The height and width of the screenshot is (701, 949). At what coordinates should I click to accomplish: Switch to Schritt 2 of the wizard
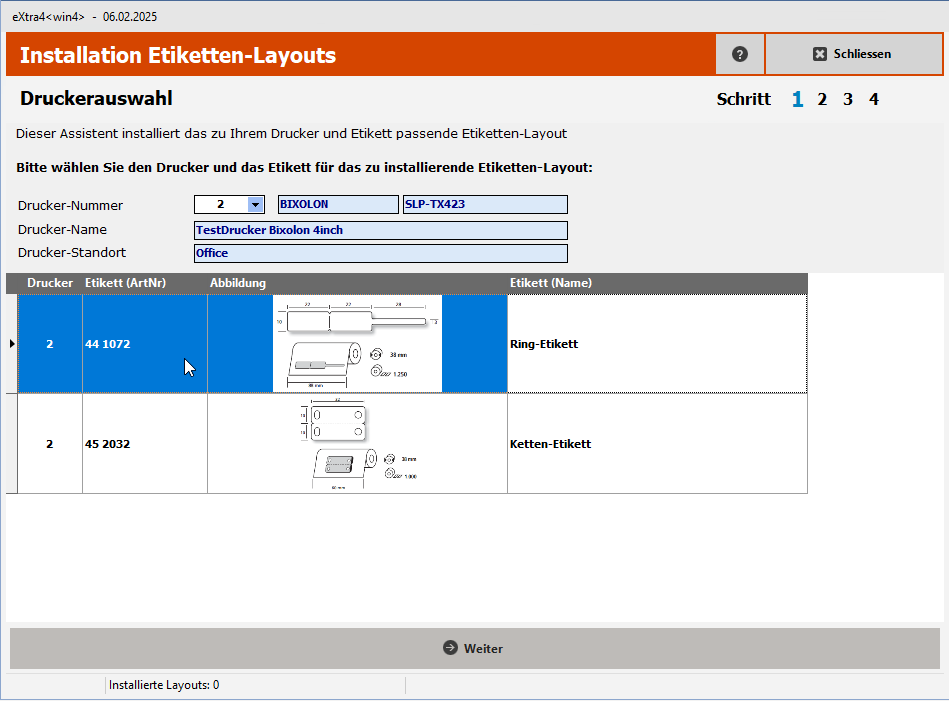[x=822, y=99]
